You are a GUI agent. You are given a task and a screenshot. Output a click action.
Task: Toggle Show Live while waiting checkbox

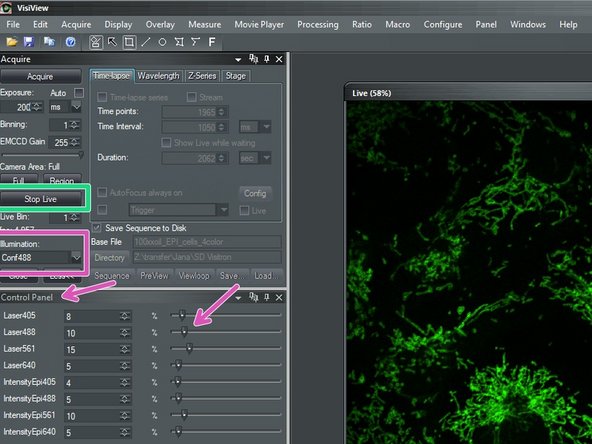point(166,142)
